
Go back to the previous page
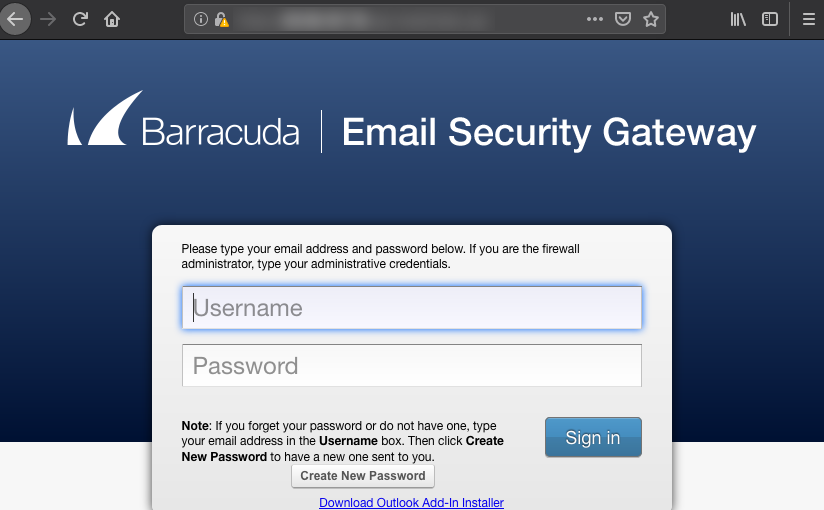[x=15, y=19]
